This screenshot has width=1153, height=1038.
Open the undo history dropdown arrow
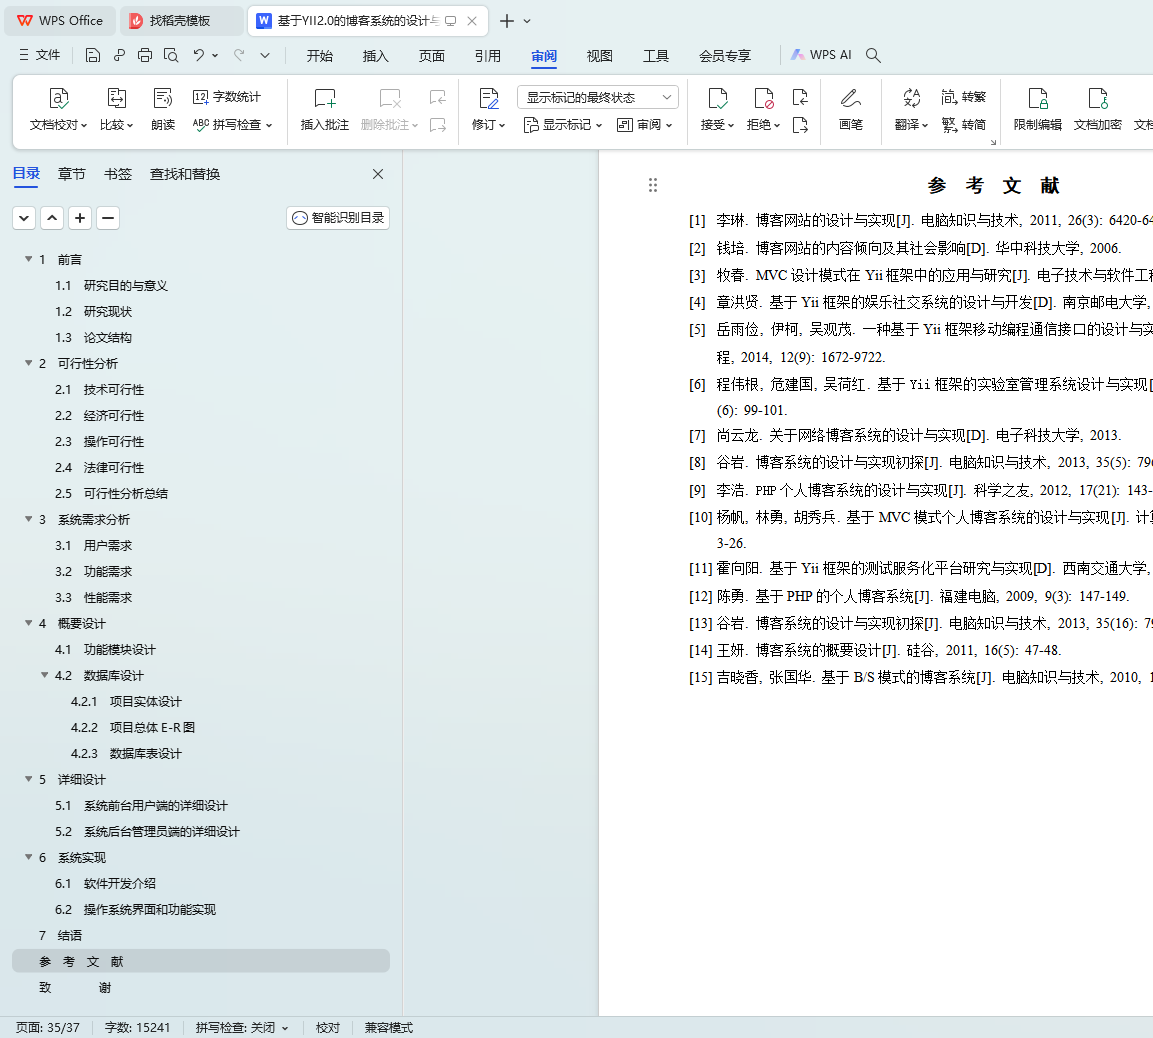click(215, 55)
